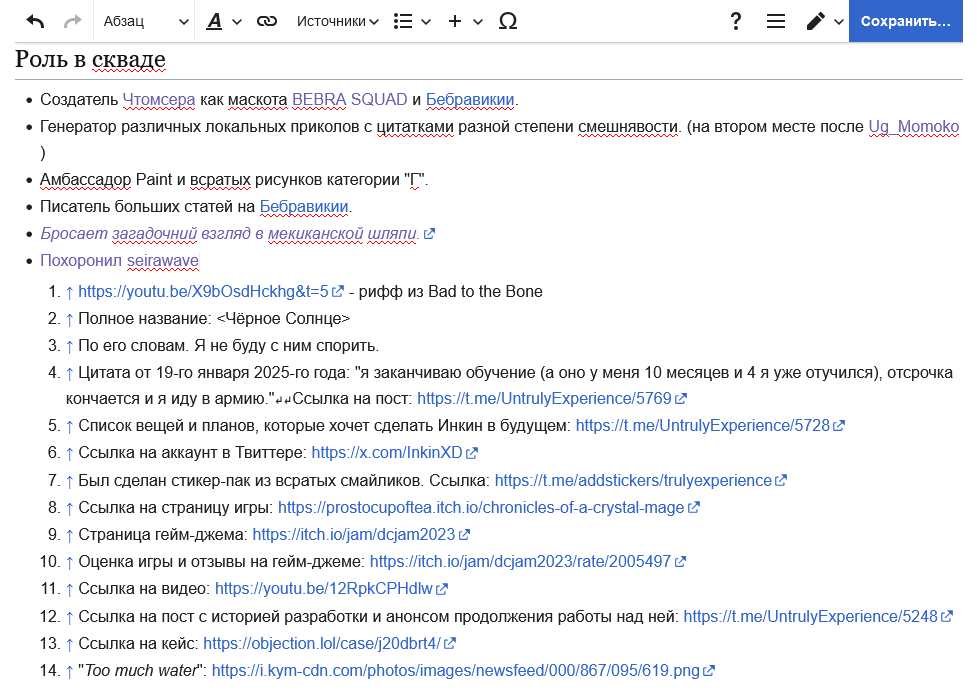Open the Источники citations dropdown
Screen dimensions: 977x692
(x=338, y=21)
